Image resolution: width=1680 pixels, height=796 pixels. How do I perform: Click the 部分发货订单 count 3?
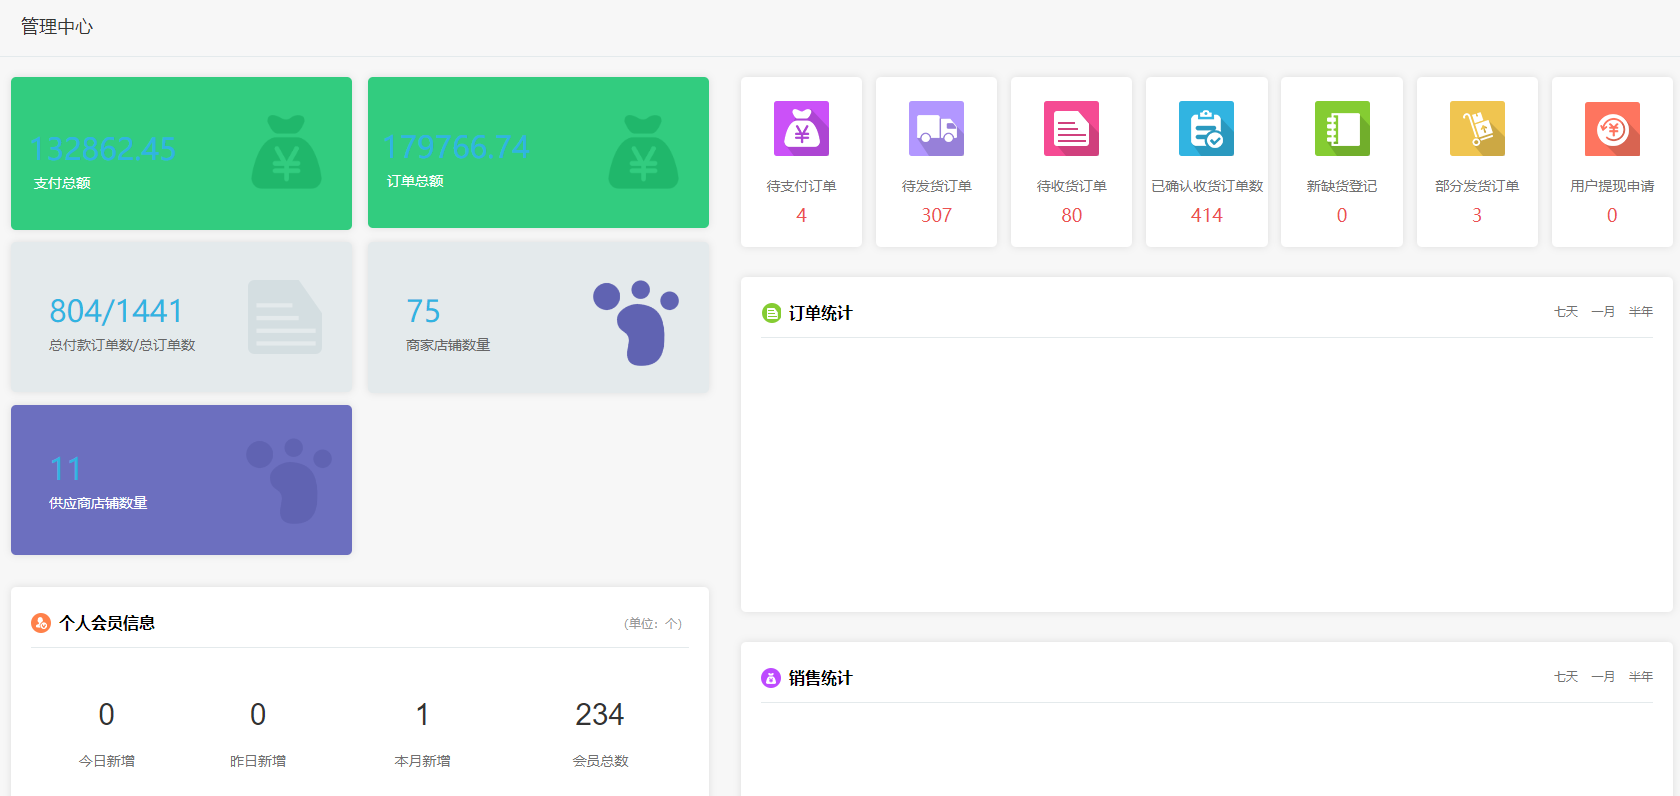1477,215
